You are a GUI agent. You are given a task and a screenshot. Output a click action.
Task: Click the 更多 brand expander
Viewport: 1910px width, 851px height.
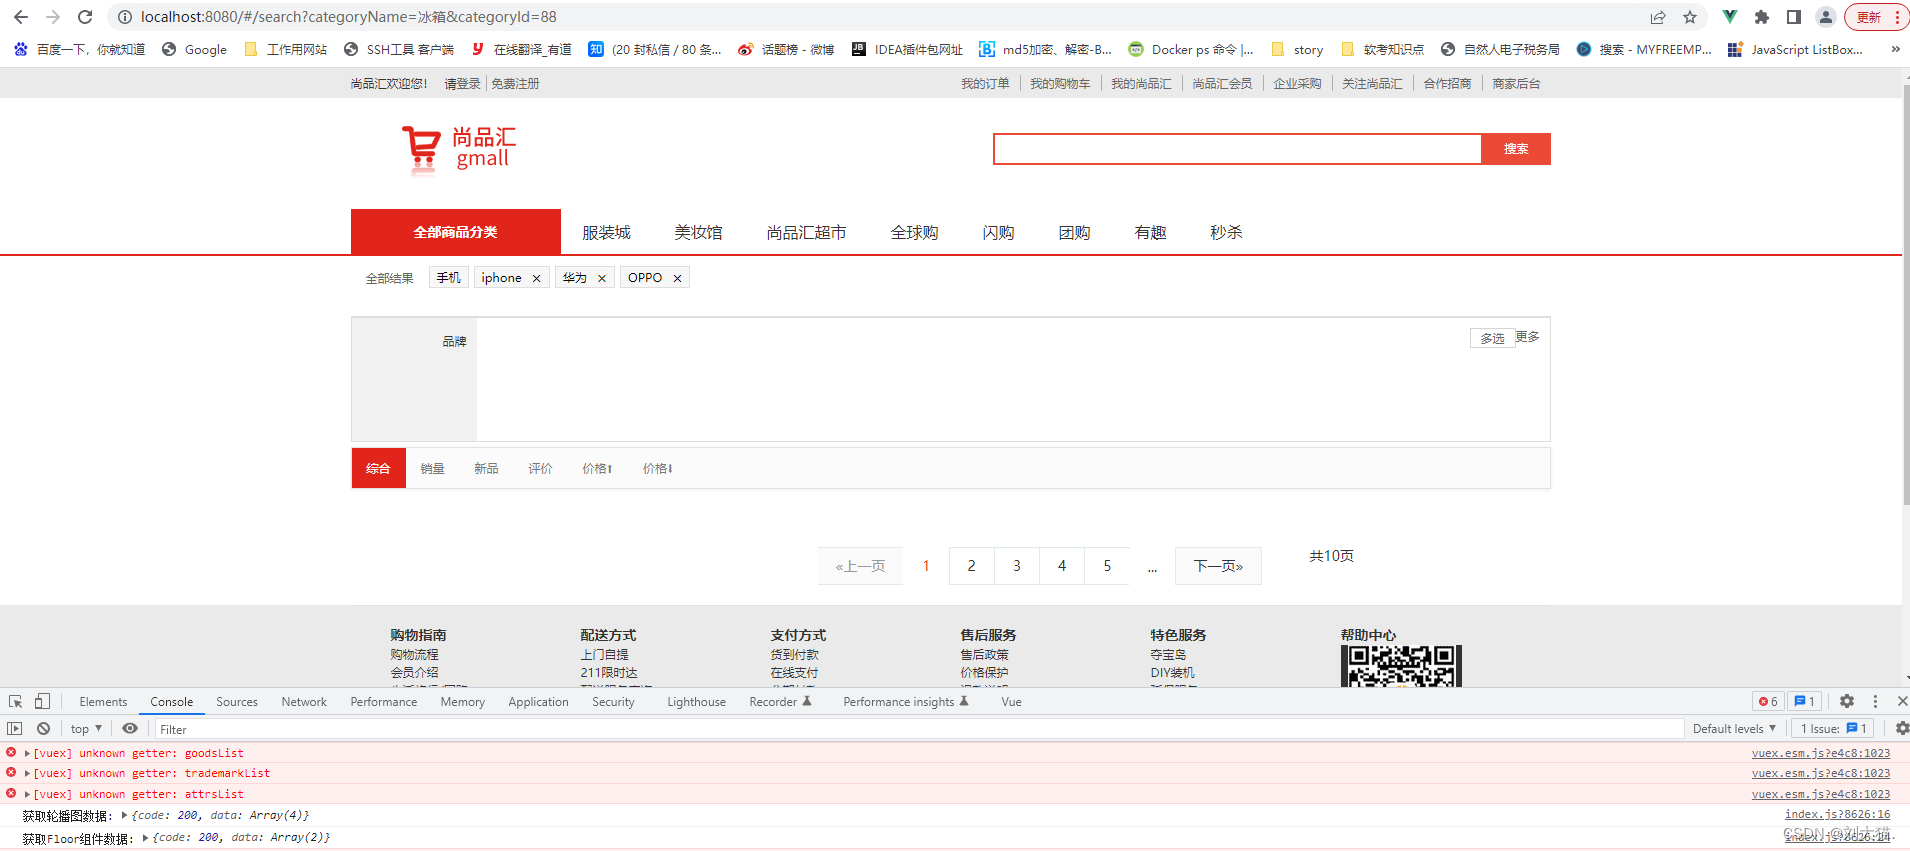tap(1527, 337)
